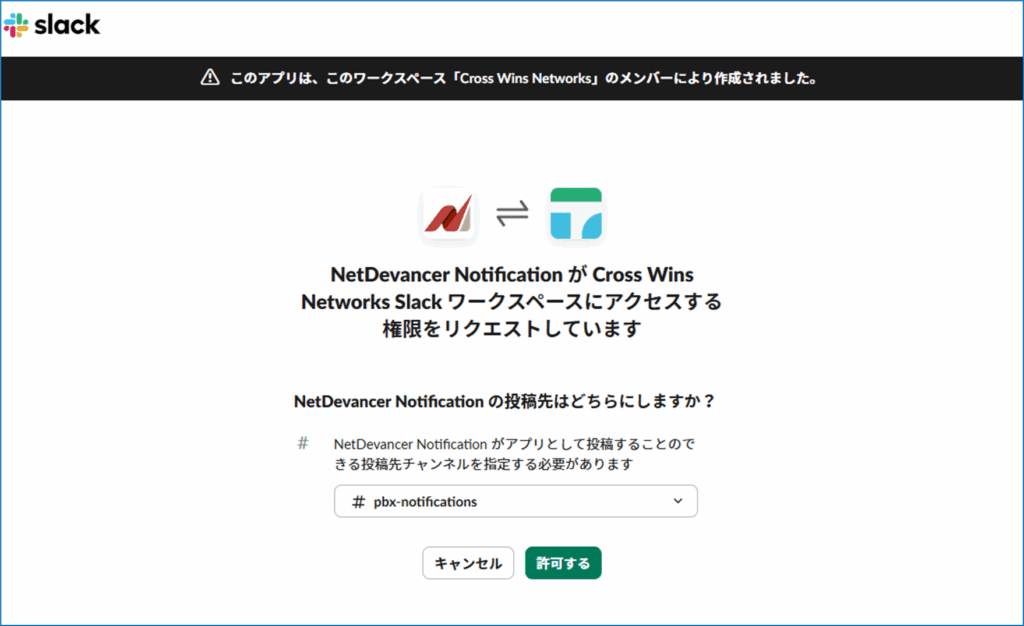Click '権限をリクエストしています' heading line

pos(511,328)
